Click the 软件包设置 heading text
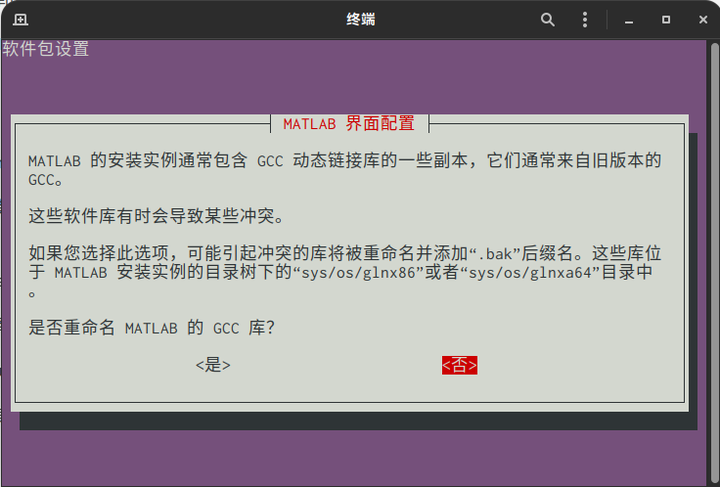Screen dimensions: 720x487 click(46, 49)
